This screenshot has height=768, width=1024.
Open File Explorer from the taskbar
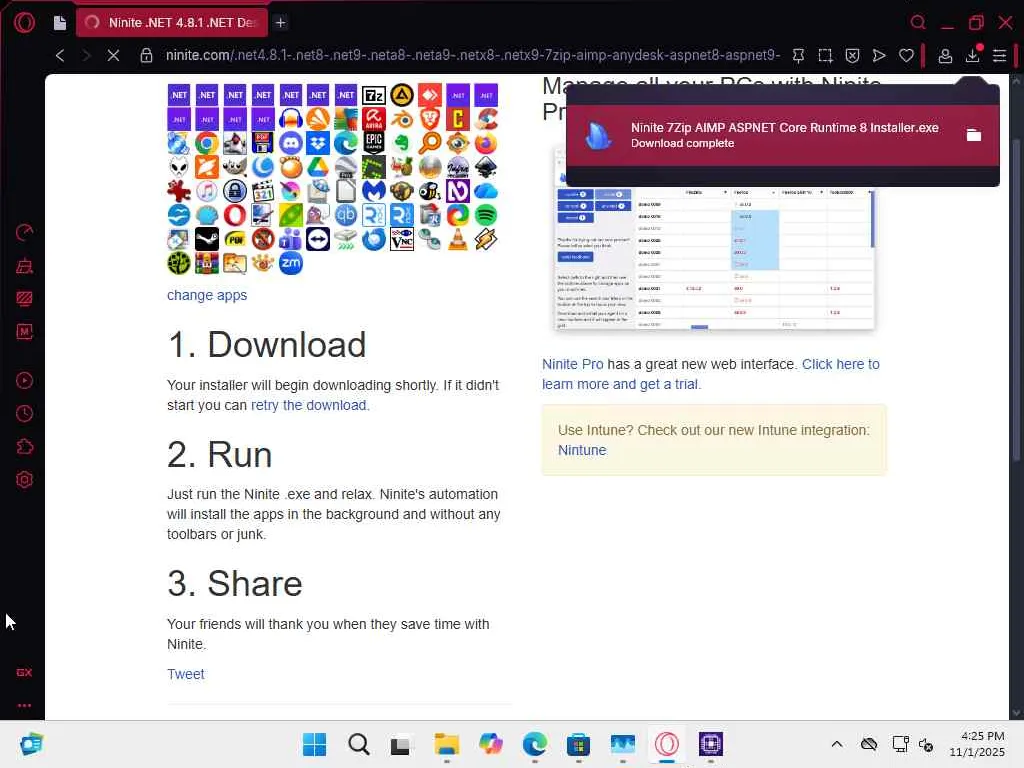[447, 744]
